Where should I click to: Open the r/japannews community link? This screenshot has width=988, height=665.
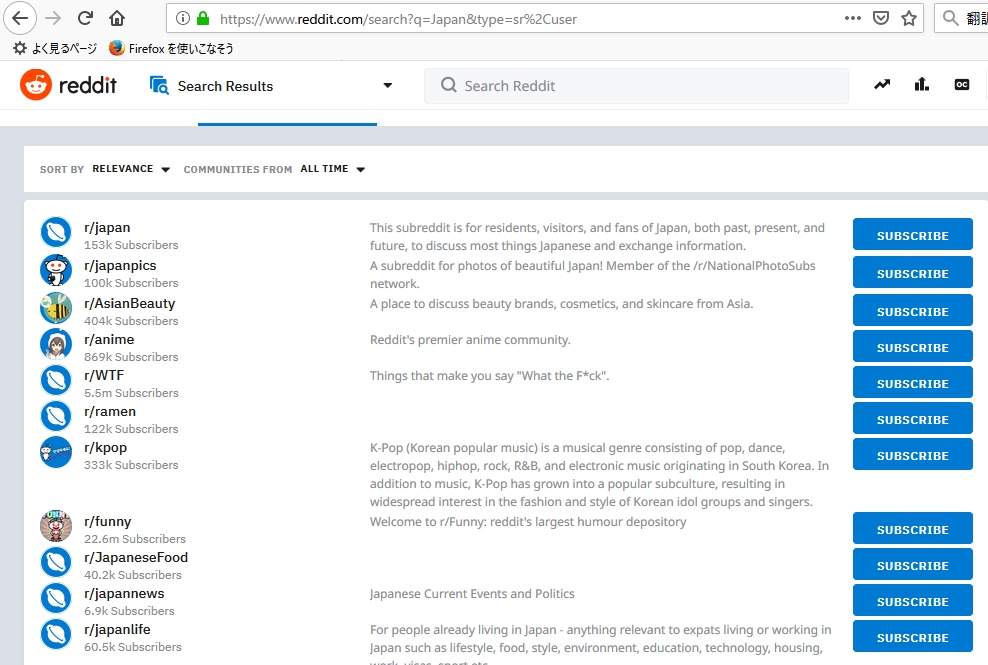pyautogui.click(x=124, y=594)
